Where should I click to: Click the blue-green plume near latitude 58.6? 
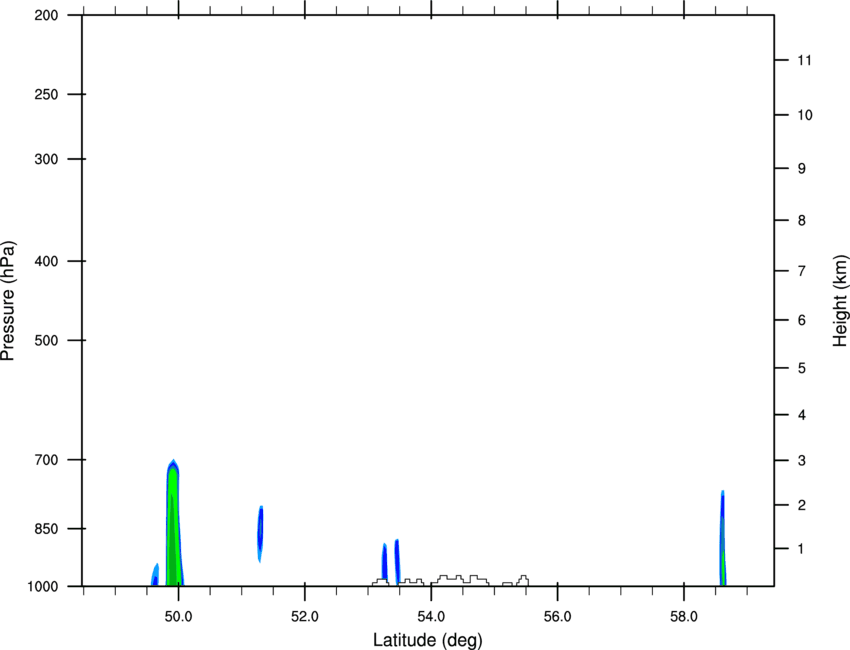click(723, 538)
